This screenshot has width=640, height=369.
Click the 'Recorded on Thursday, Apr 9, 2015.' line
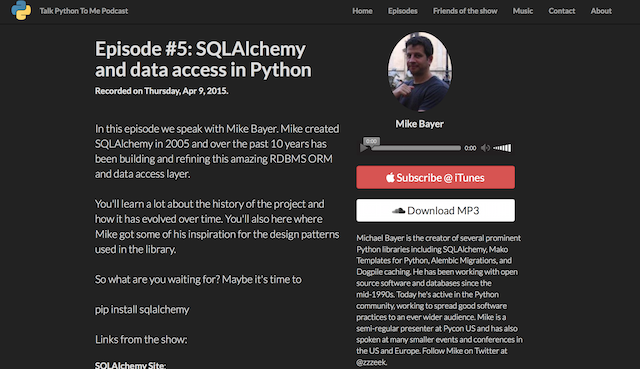pos(162,91)
